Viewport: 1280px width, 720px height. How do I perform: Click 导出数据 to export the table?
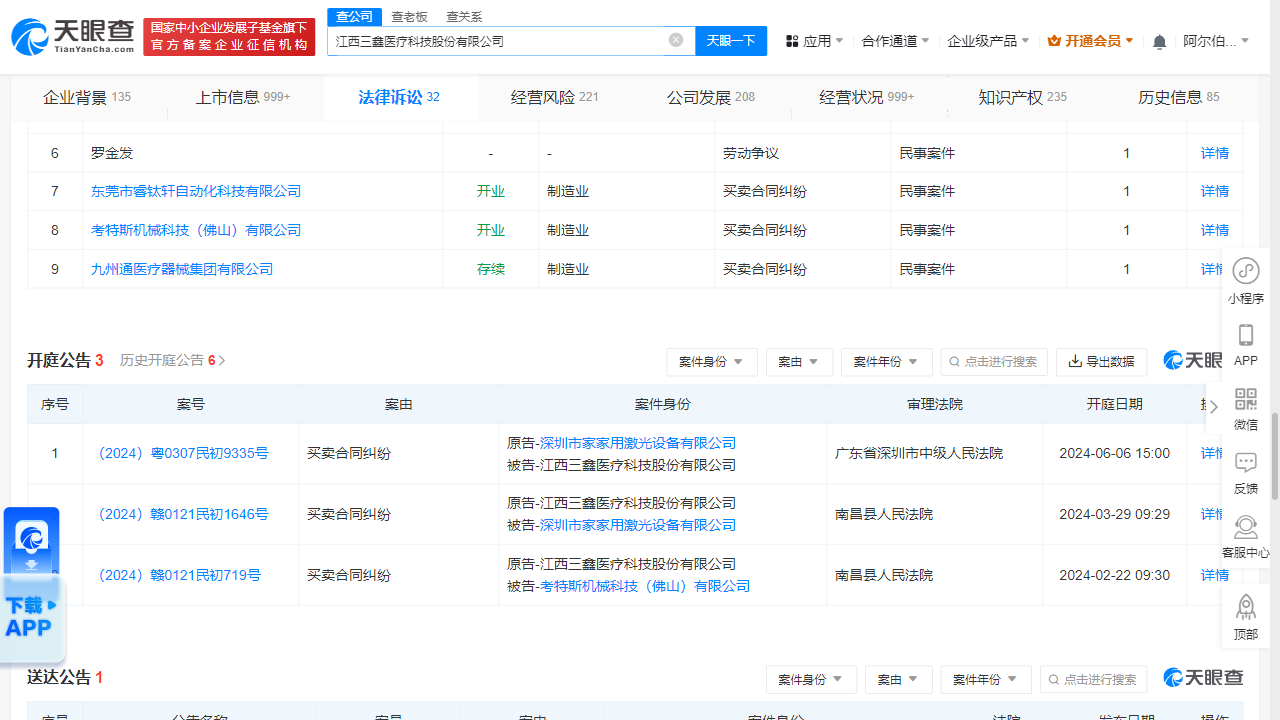[1101, 362]
